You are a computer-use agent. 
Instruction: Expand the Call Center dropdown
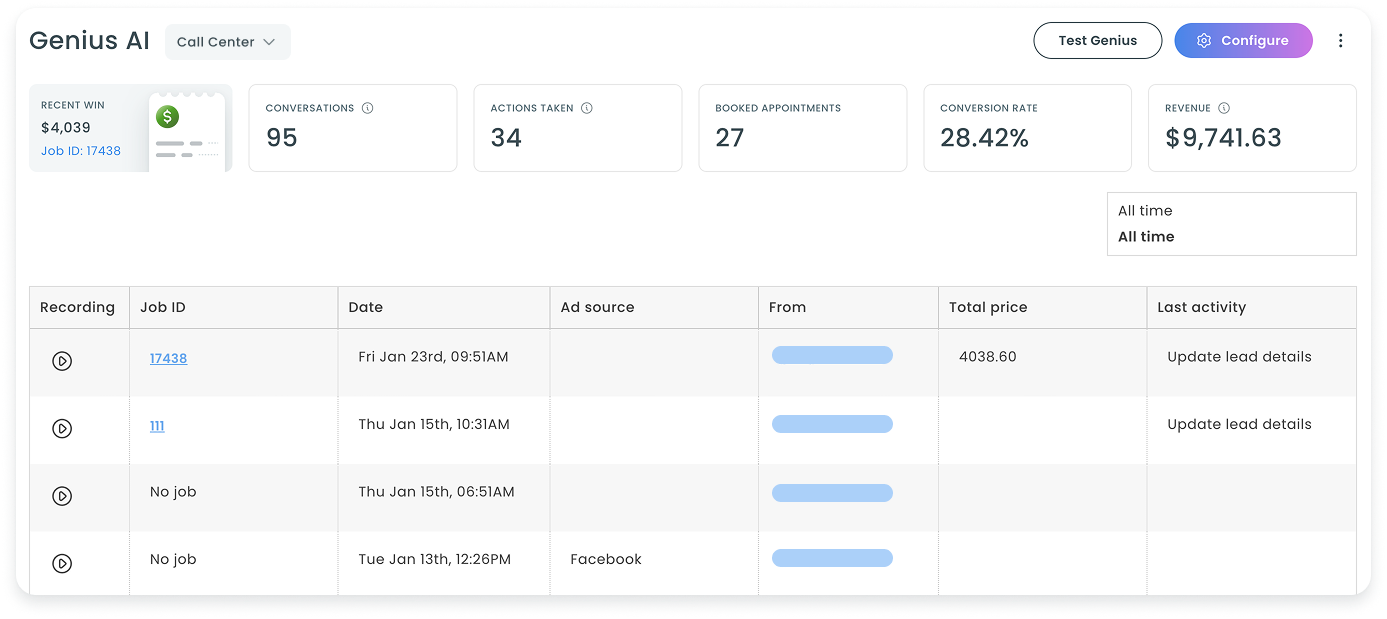pos(227,42)
